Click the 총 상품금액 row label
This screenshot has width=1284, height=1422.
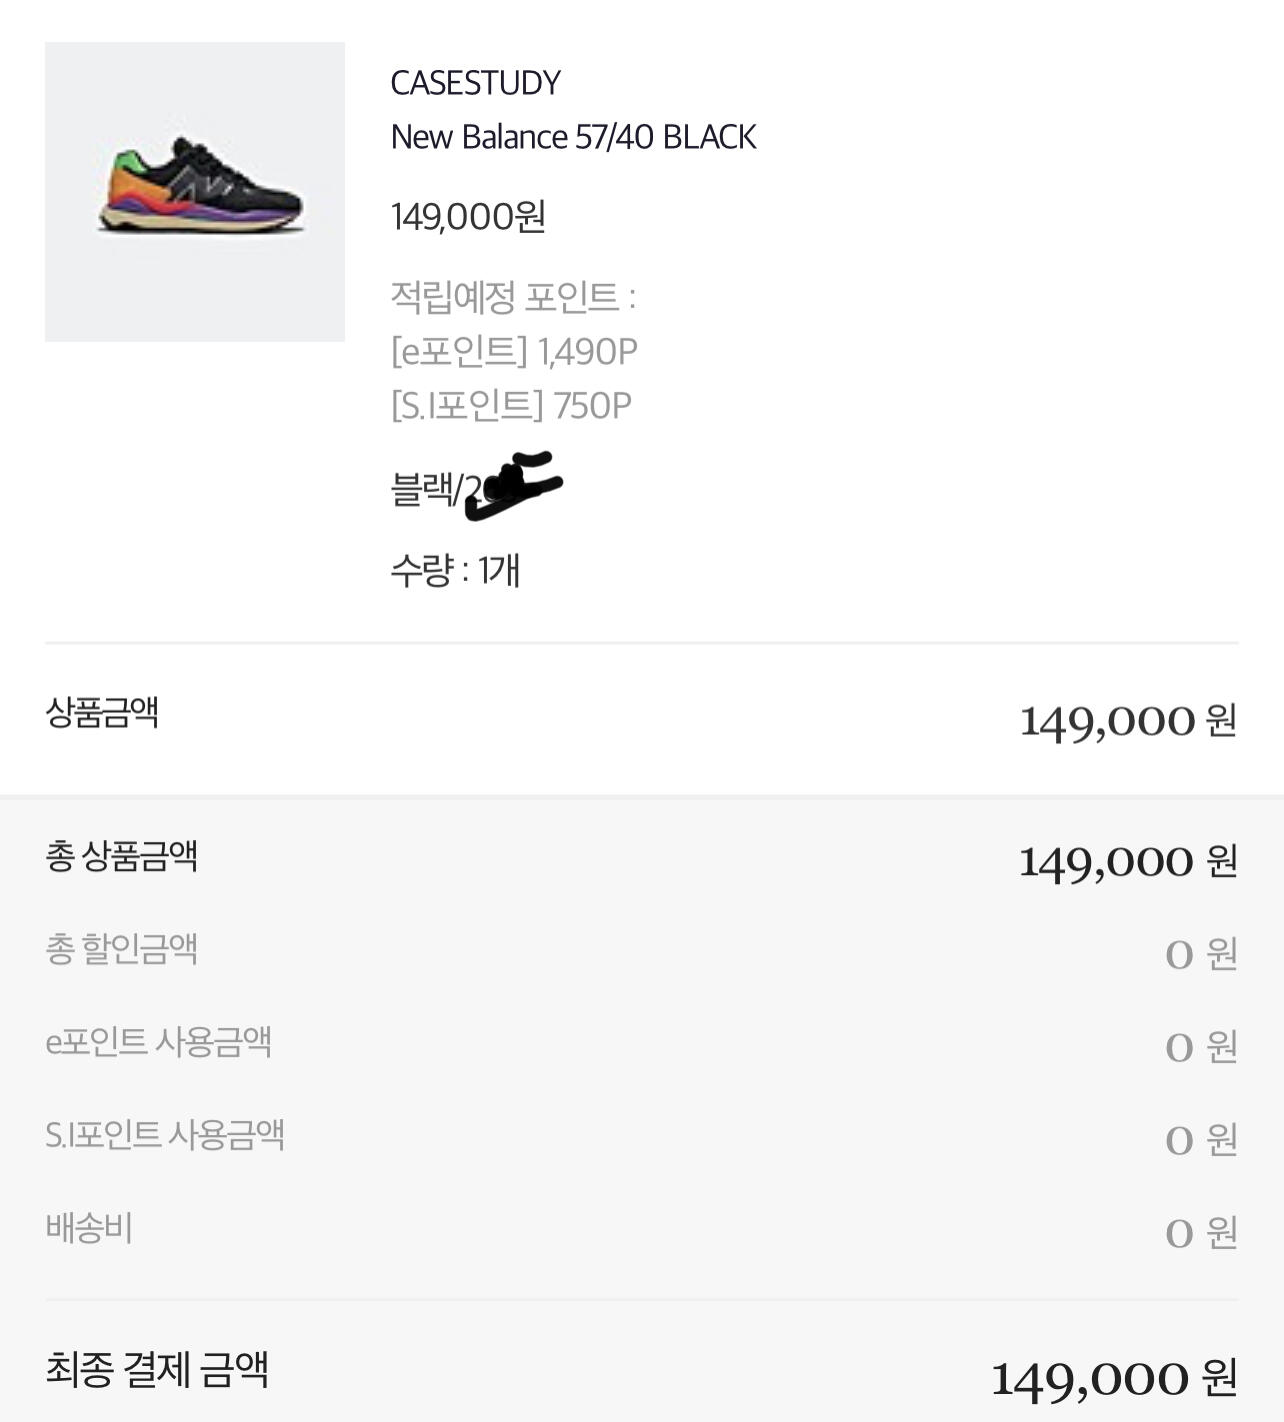[121, 855]
